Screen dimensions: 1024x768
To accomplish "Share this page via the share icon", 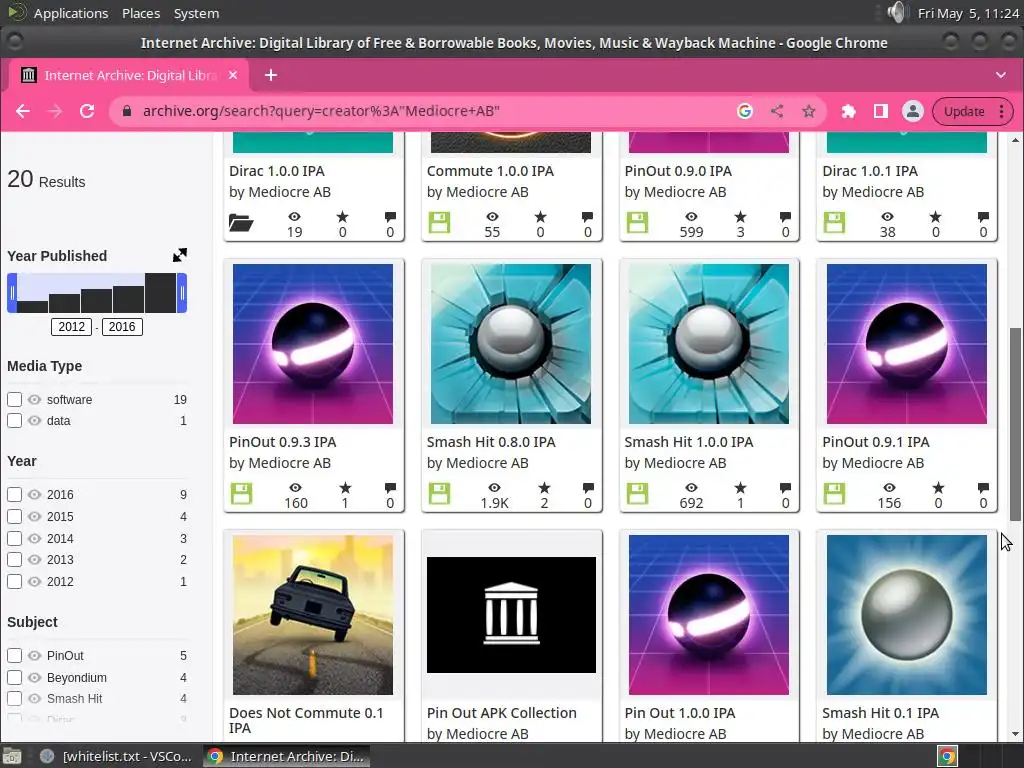I will point(776,111).
